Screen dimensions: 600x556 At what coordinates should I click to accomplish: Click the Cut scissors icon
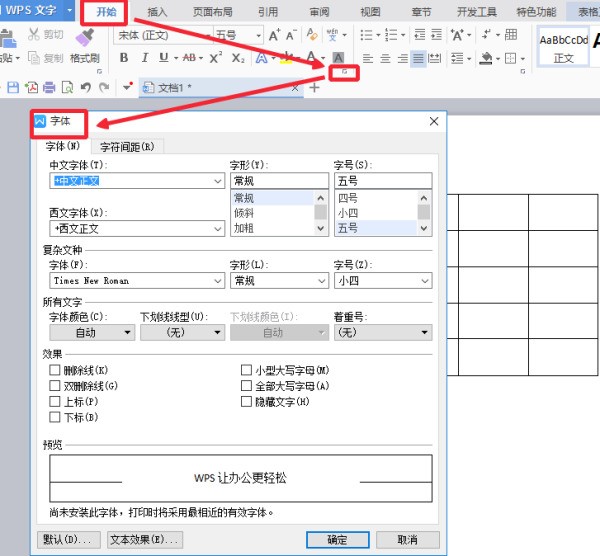34,34
